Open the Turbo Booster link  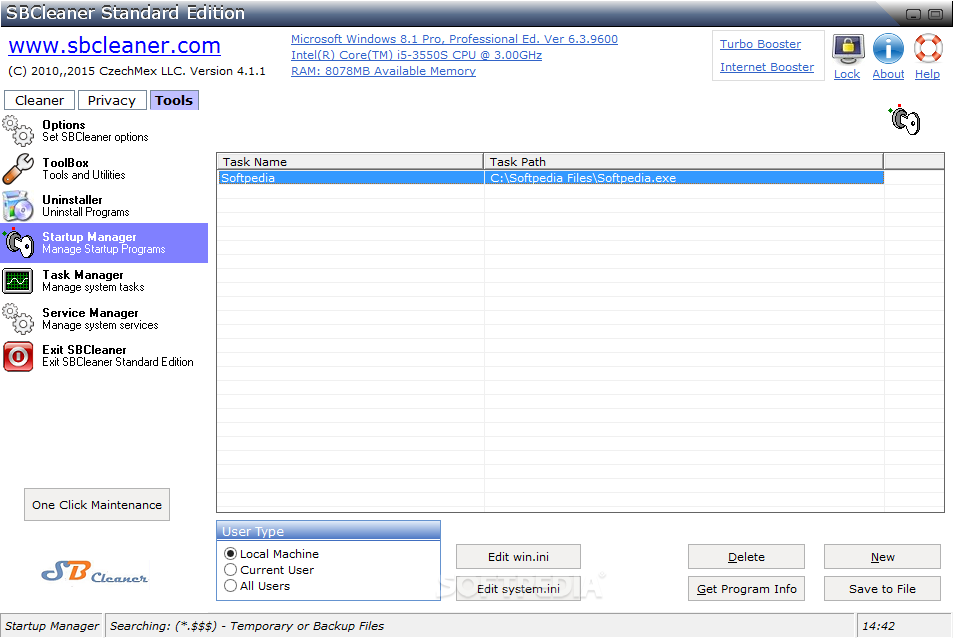[x=760, y=44]
